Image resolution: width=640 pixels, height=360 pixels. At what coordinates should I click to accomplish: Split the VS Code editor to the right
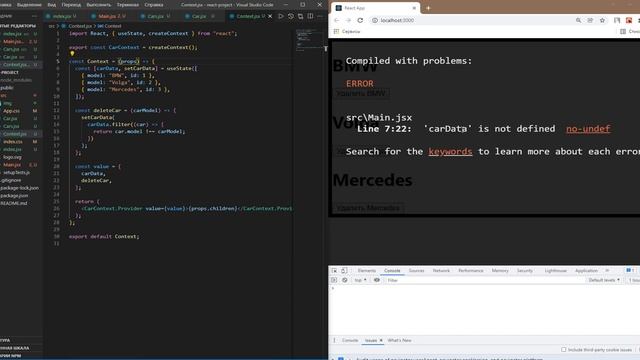(x=310, y=16)
